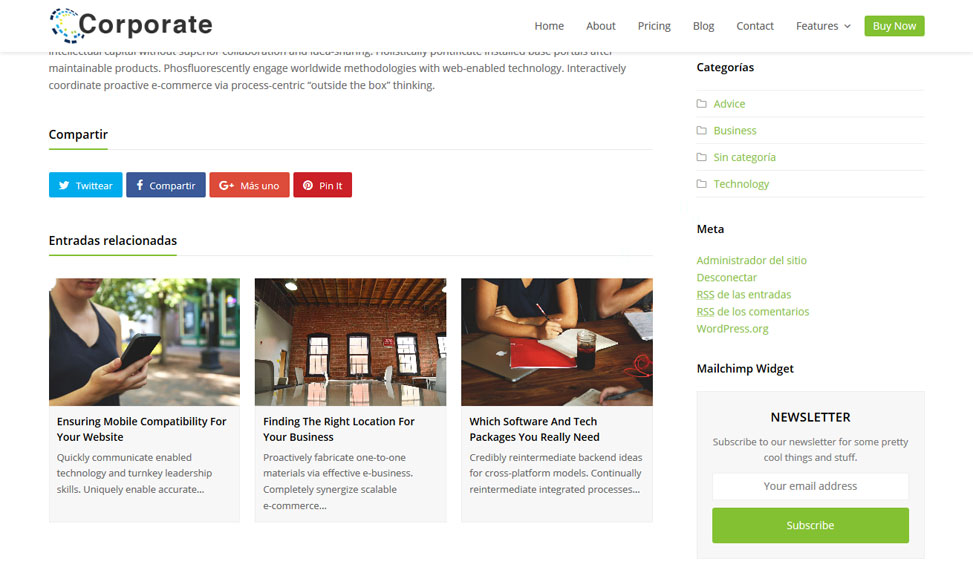This screenshot has width=973, height=570.
Task: Expand the Features dropdown menu
Action: point(823,26)
